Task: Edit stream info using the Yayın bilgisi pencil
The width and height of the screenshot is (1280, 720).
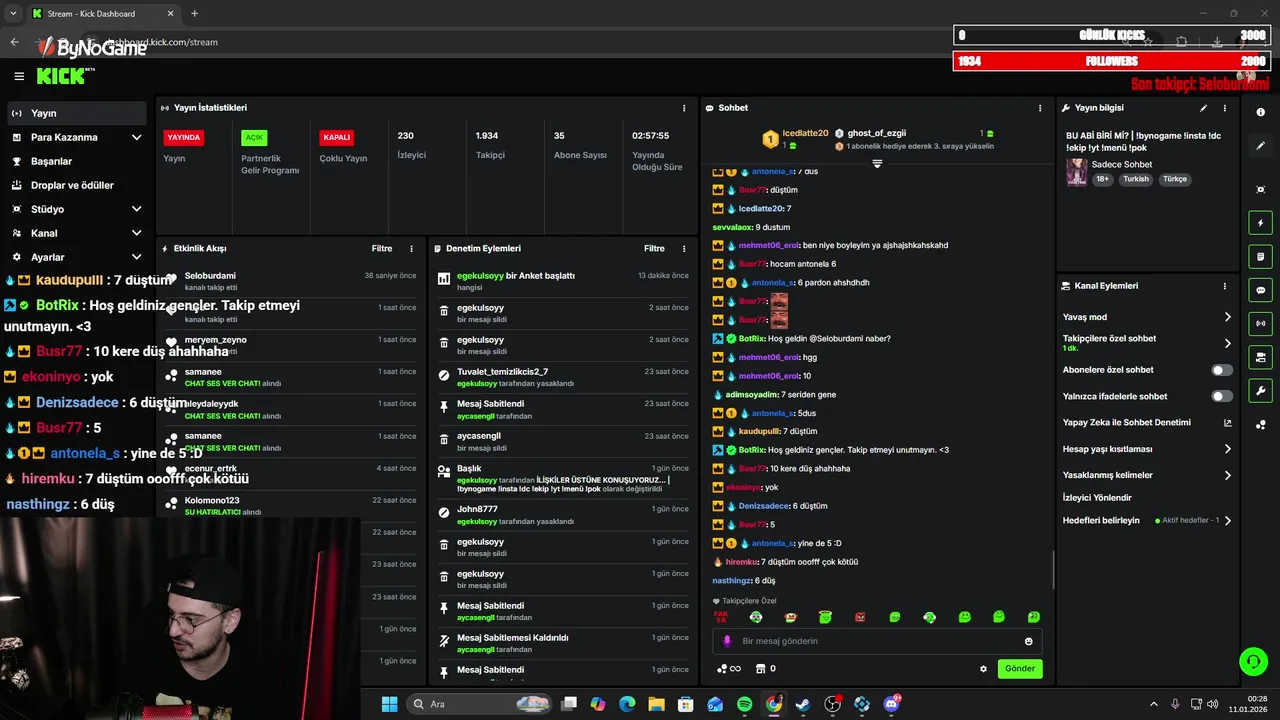Action: click(1204, 108)
